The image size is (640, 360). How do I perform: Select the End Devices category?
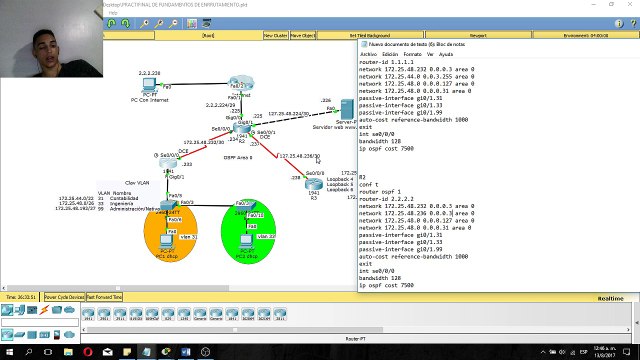point(20,310)
